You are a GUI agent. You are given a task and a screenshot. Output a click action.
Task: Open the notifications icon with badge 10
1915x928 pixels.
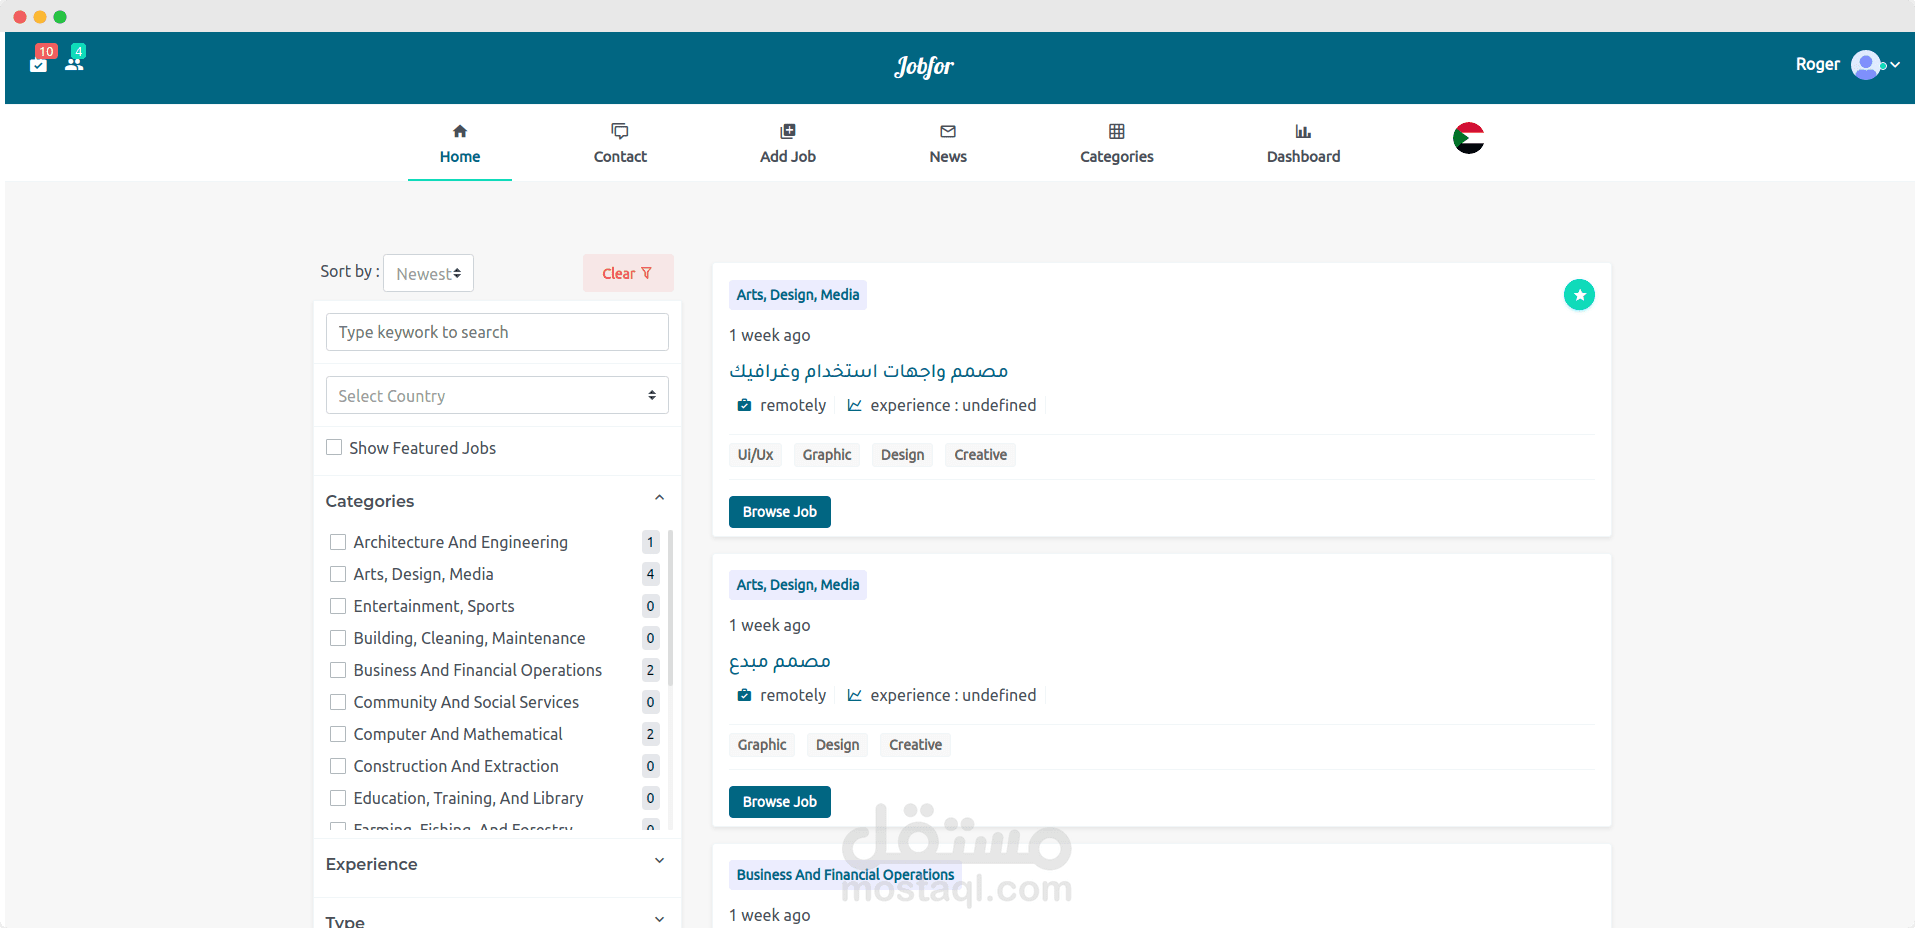(39, 62)
